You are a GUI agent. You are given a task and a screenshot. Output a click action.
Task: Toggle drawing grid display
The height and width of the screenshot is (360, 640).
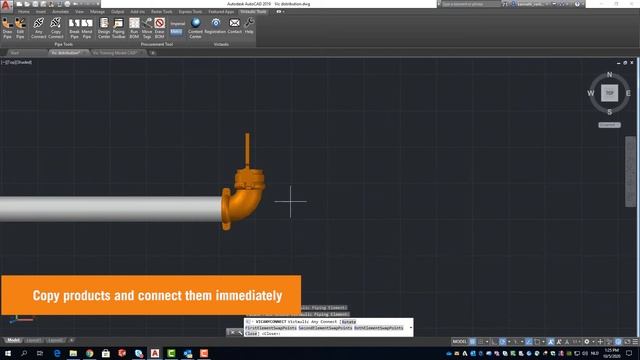[472, 342]
